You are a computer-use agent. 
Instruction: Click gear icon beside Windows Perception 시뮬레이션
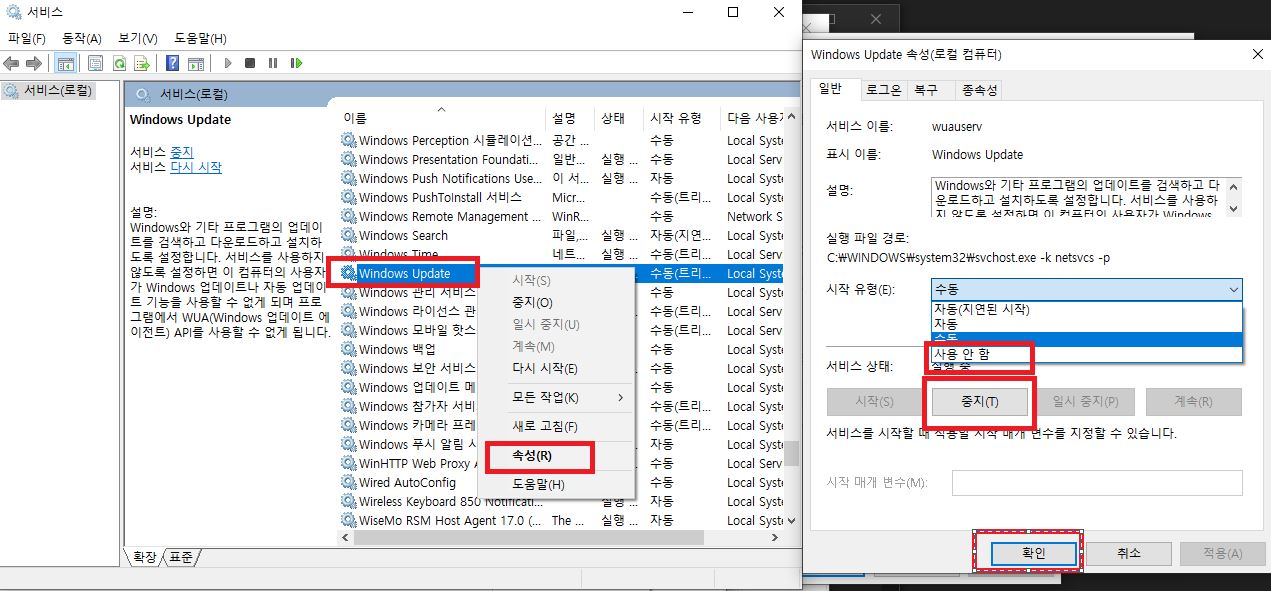(348, 141)
